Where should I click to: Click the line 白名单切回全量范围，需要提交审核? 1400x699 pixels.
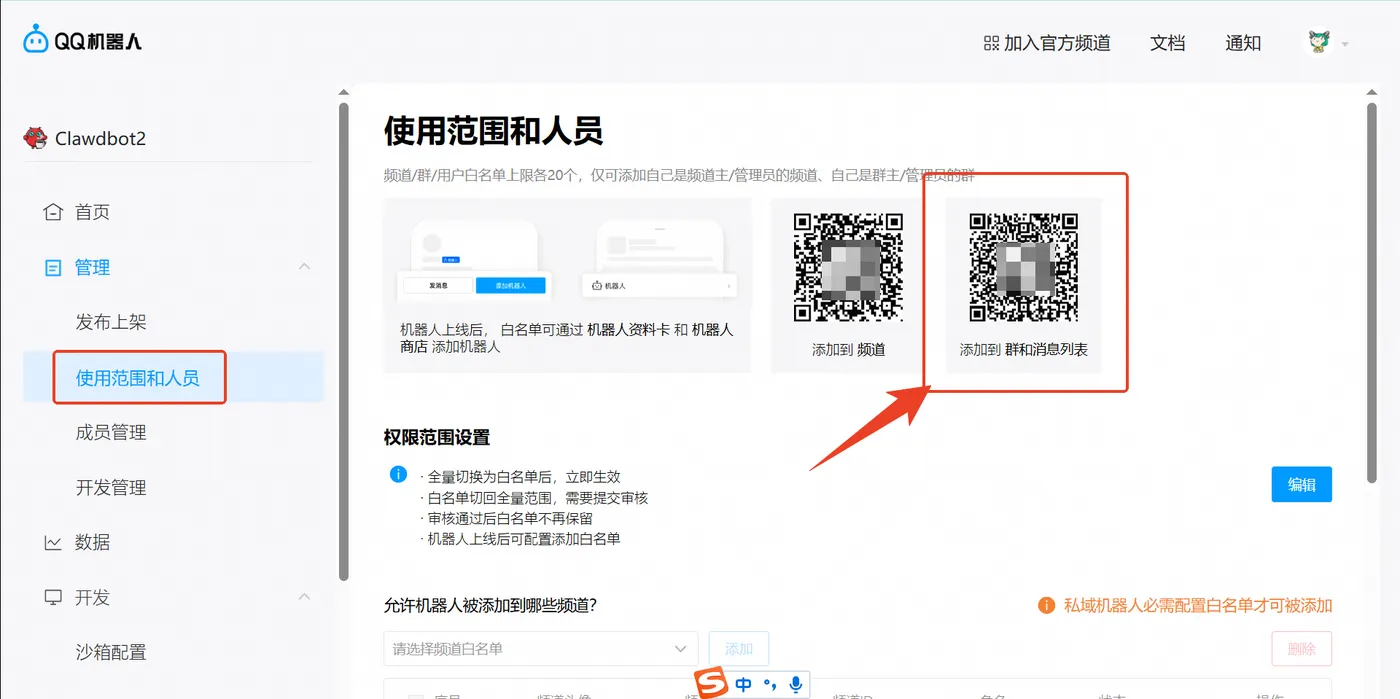534,497
